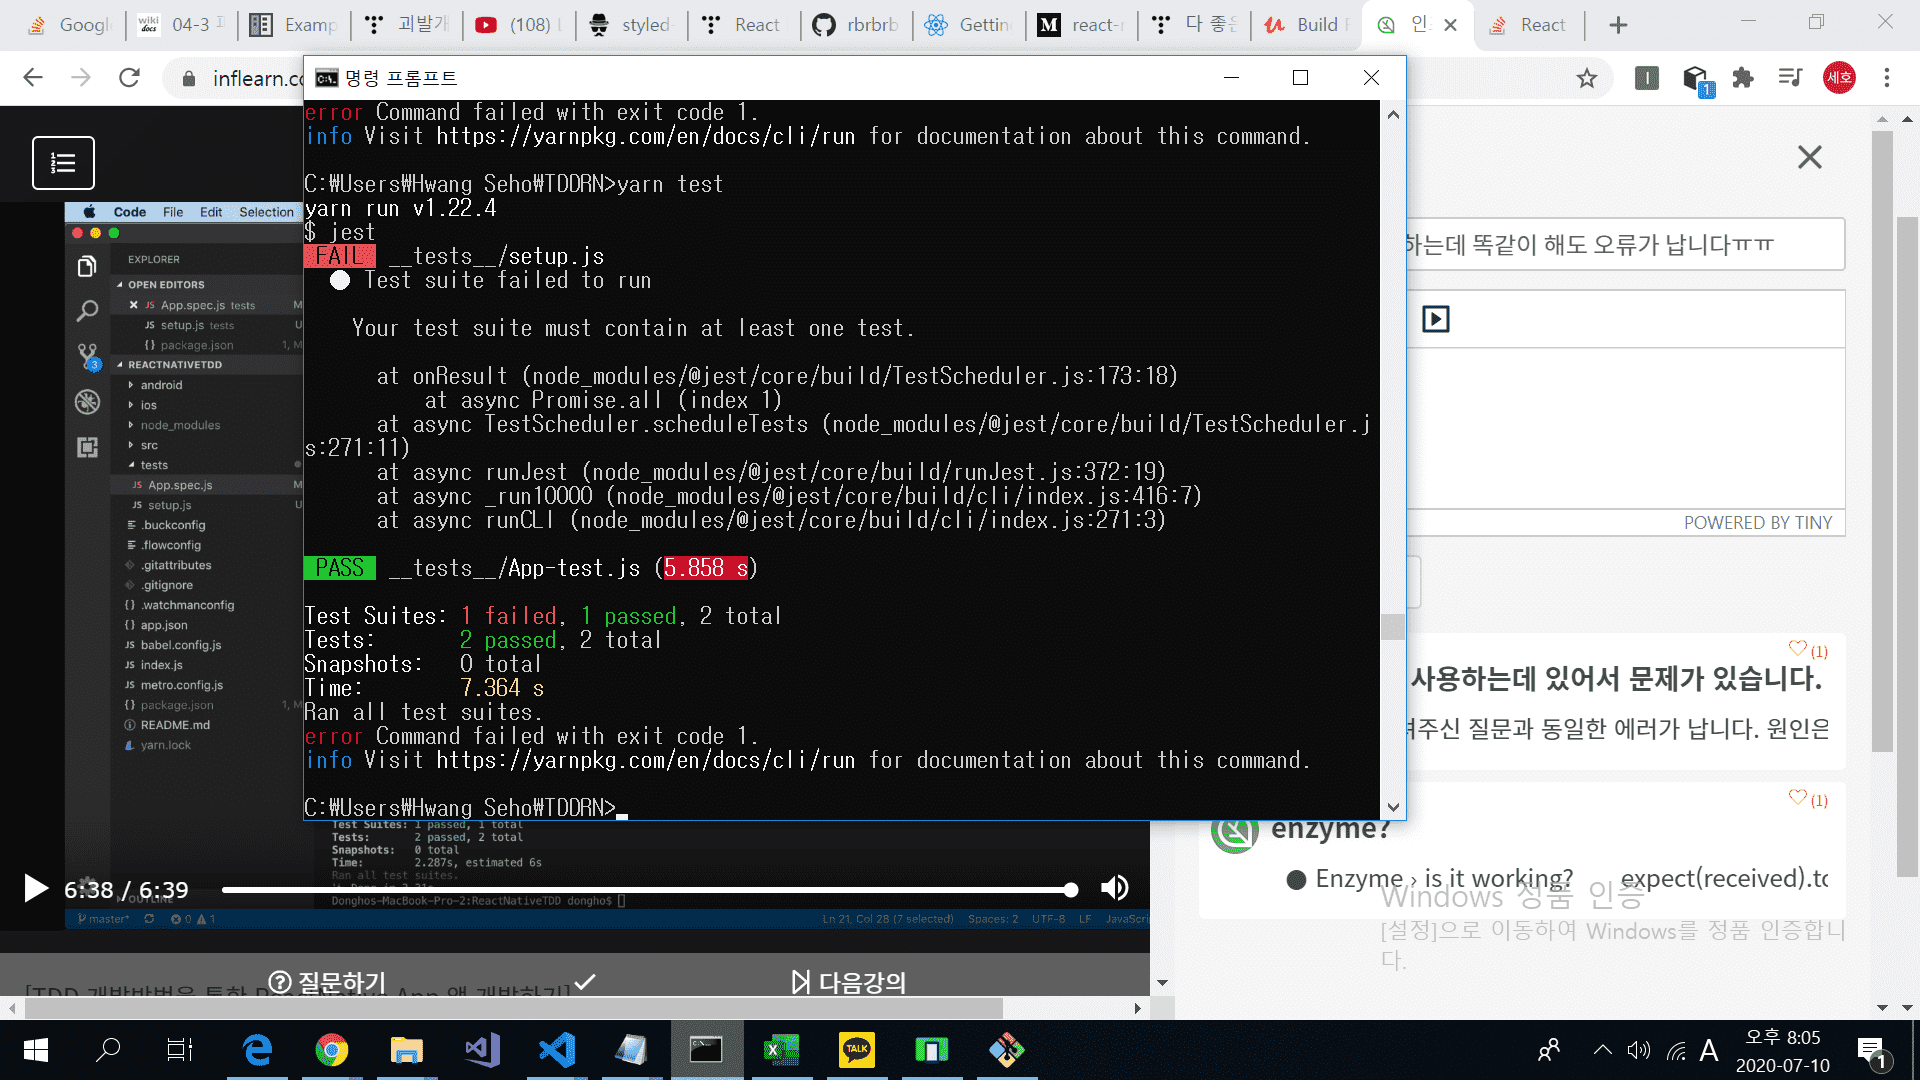Switch to the Build tab
This screenshot has height=1080, width=1920.
pyautogui.click(x=1306, y=26)
